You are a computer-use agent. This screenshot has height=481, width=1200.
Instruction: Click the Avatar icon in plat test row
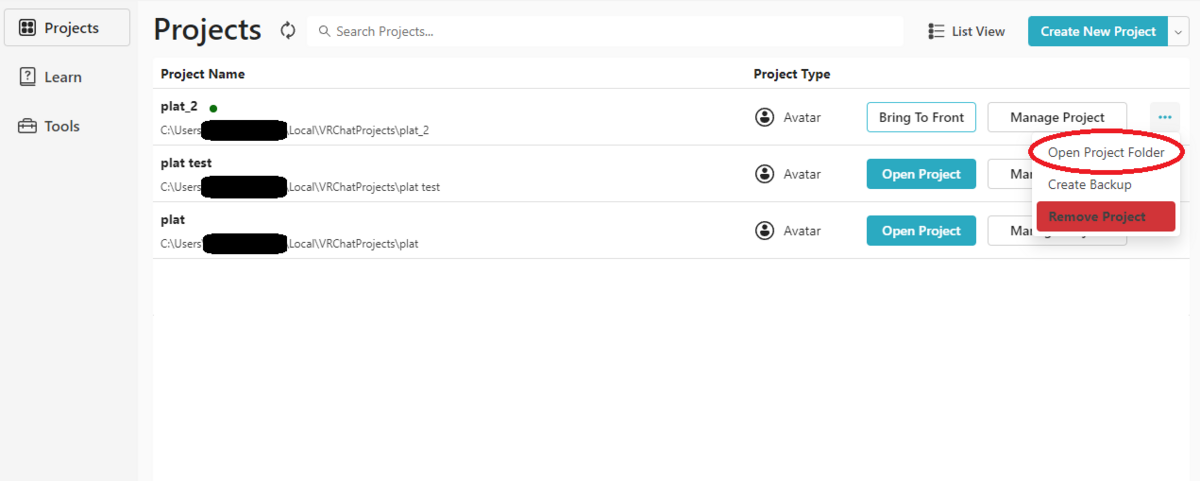(765, 174)
